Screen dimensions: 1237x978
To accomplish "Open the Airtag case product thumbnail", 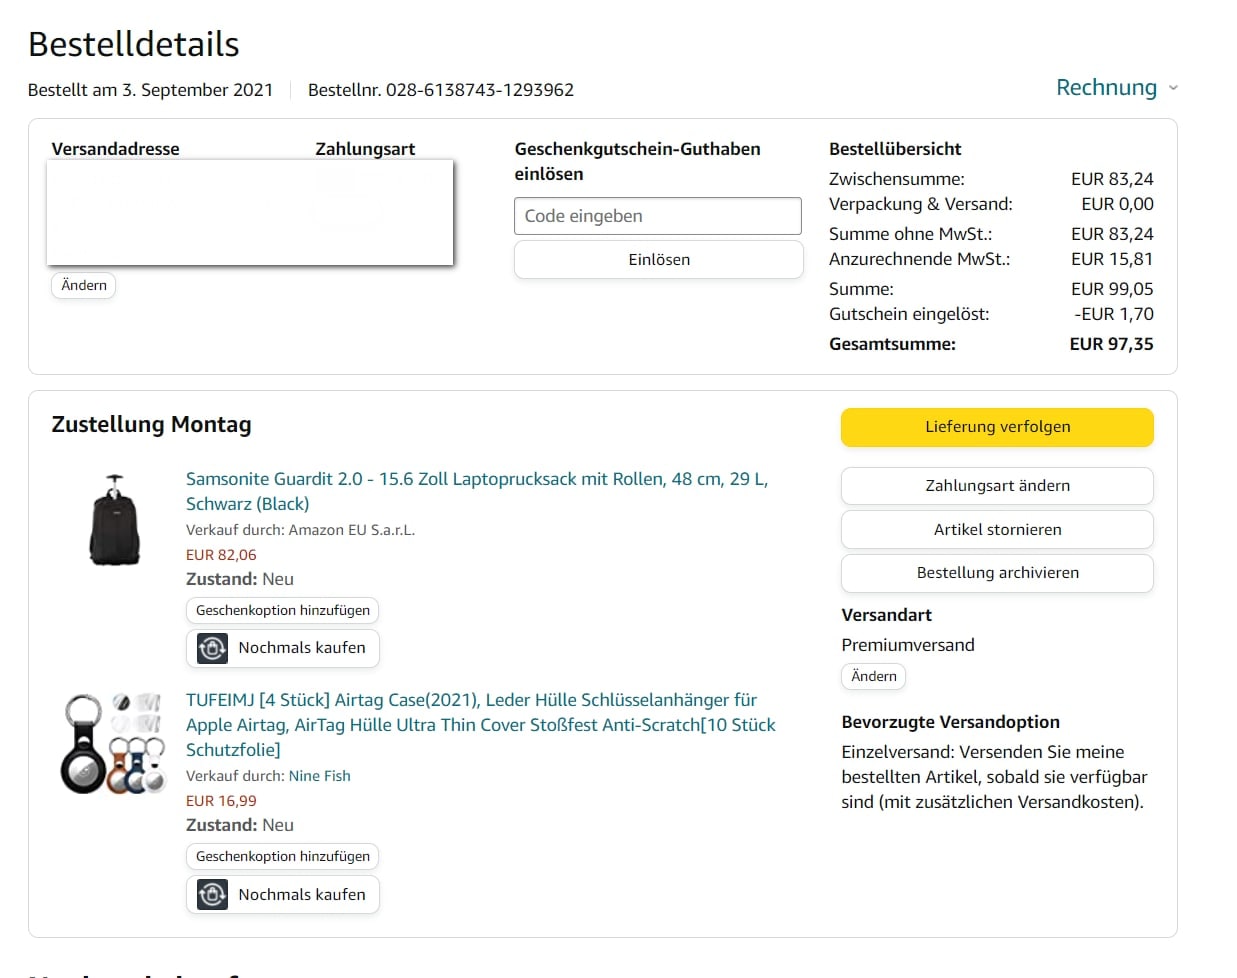I will coord(114,744).
